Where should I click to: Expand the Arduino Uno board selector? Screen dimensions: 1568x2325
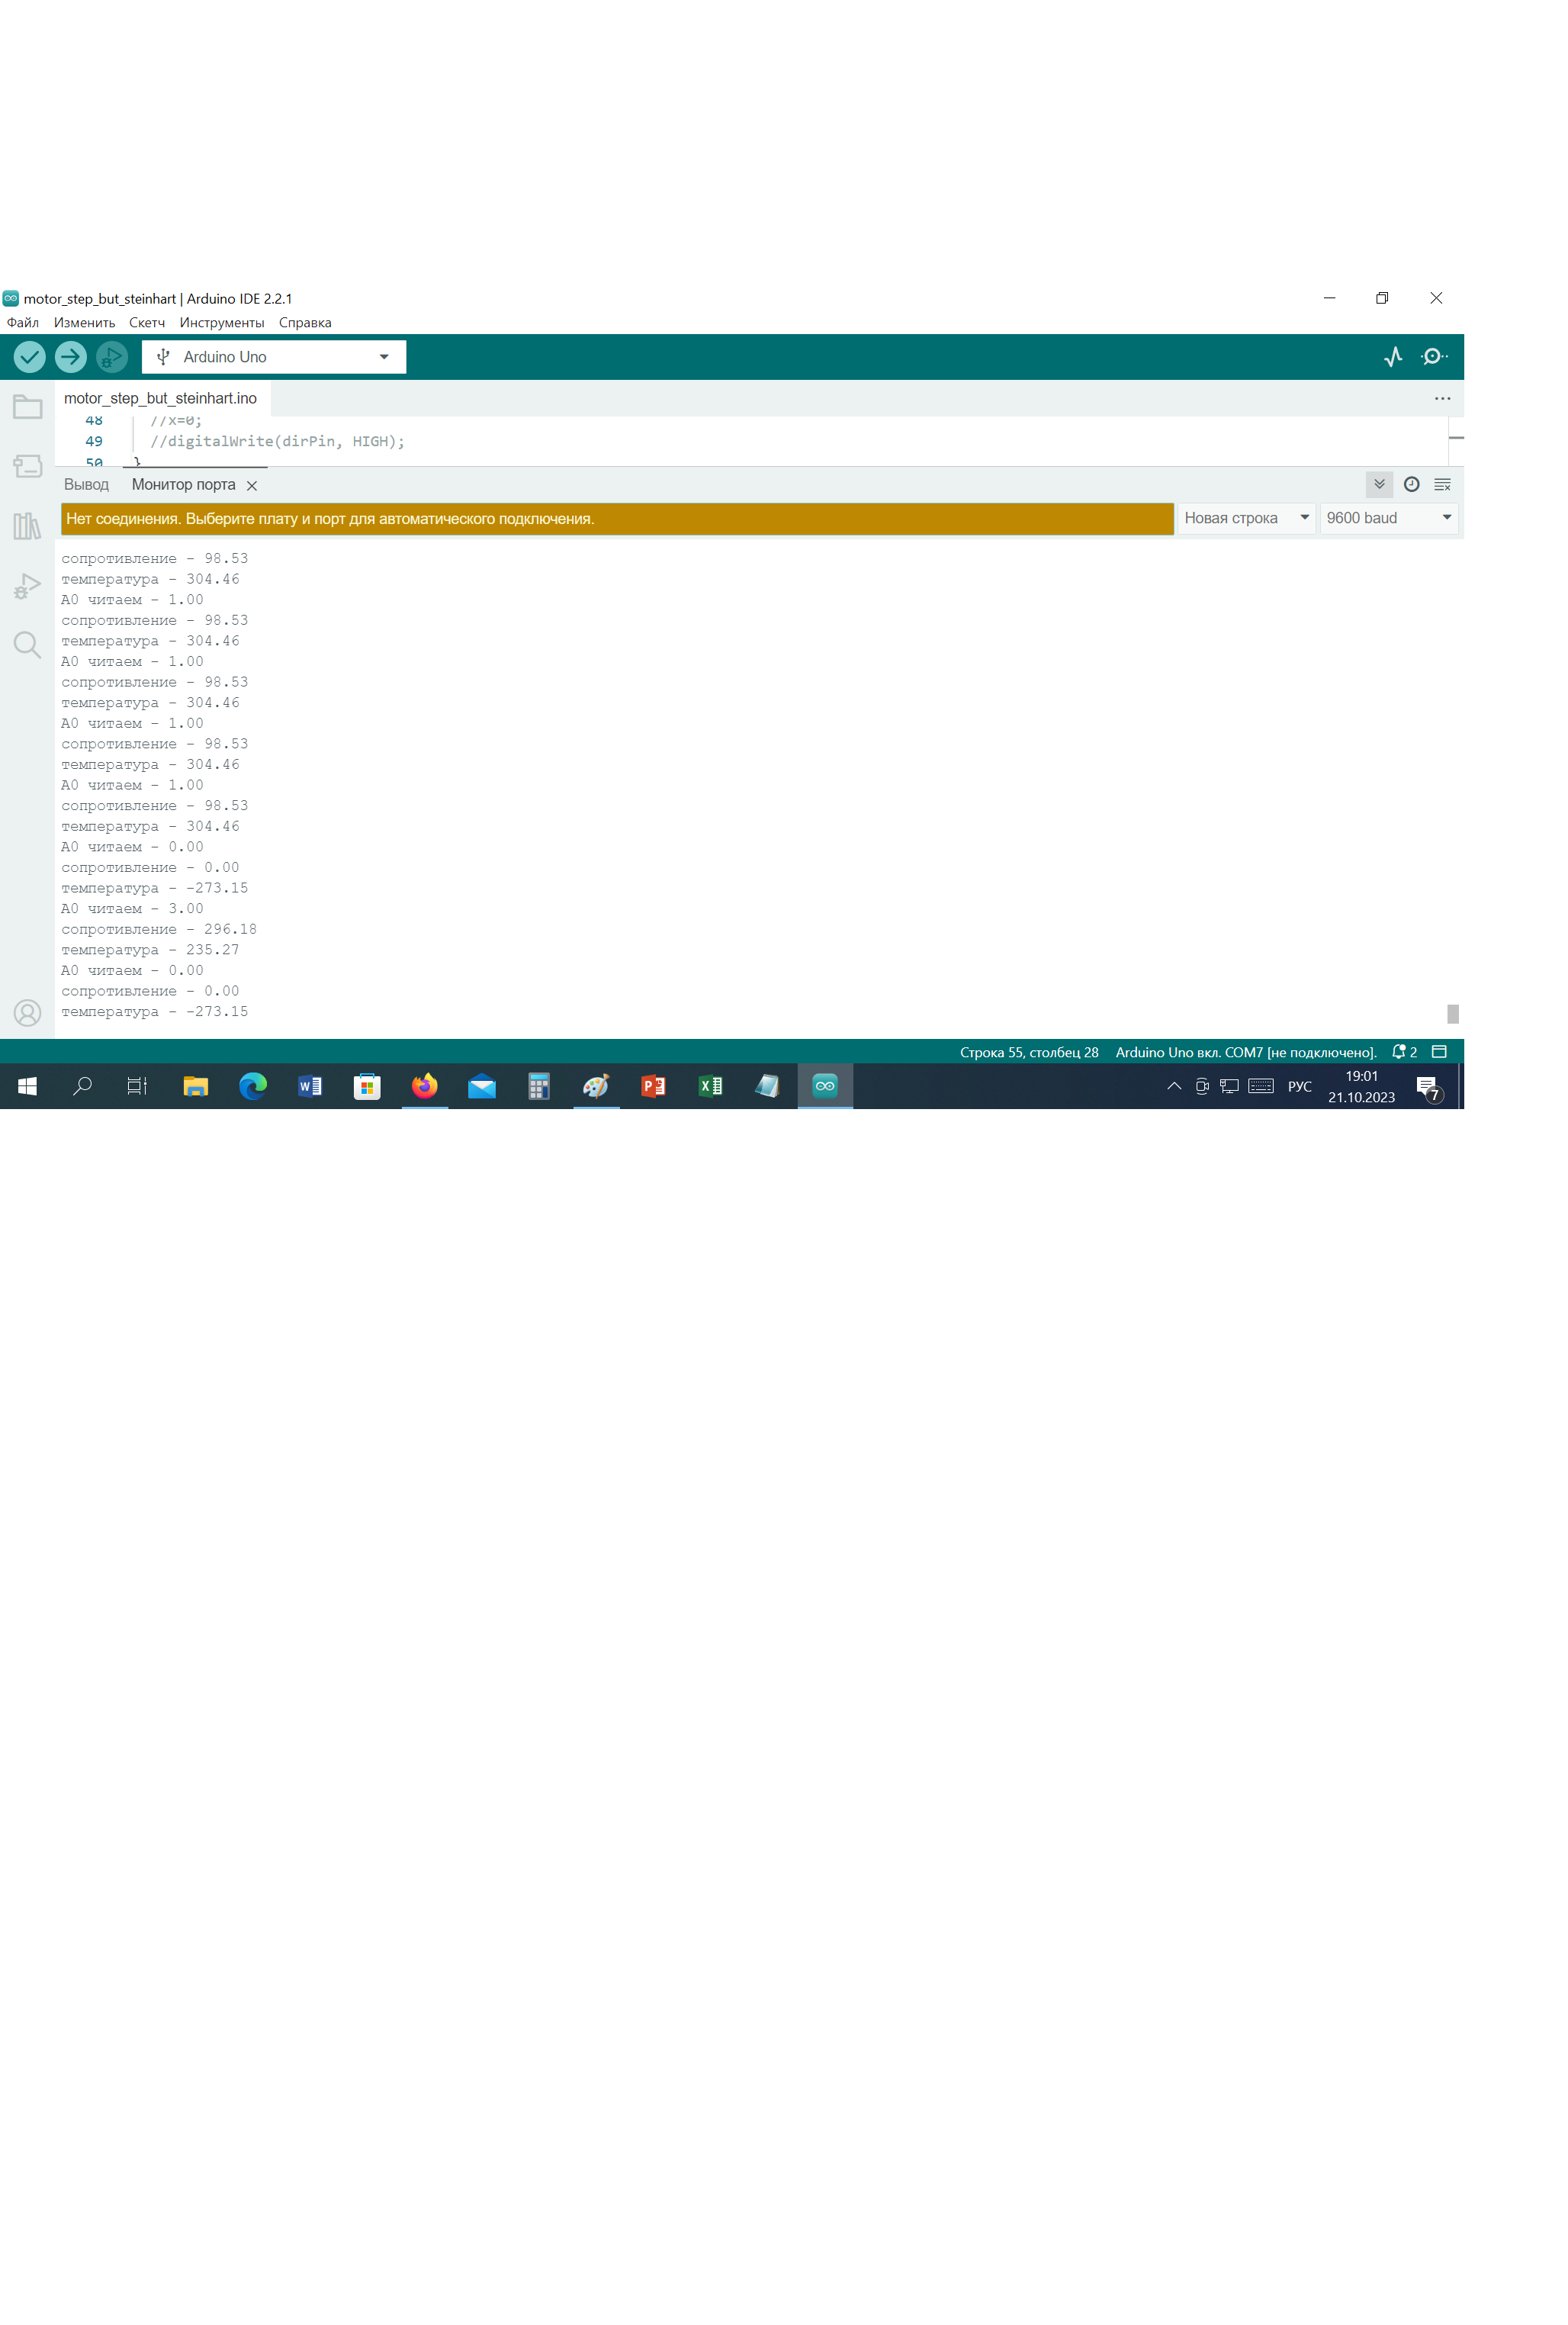click(x=274, y=357)
